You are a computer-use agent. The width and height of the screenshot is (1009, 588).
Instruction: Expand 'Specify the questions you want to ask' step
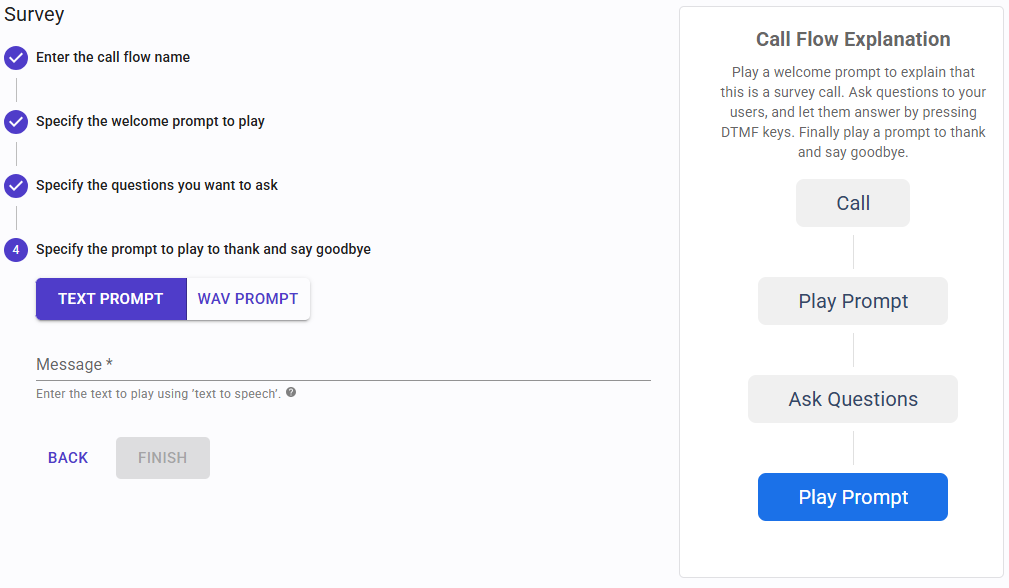pos(157,186)
